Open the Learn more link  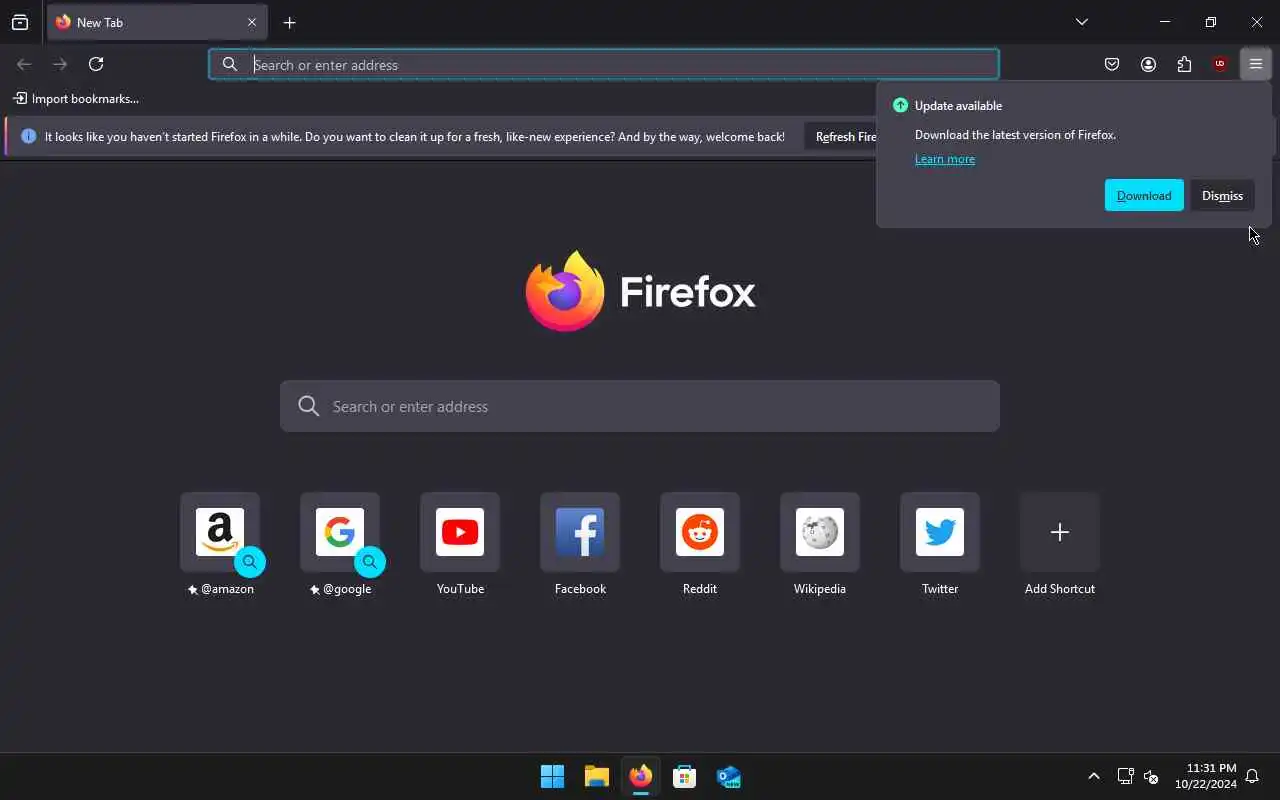[945, 159]
